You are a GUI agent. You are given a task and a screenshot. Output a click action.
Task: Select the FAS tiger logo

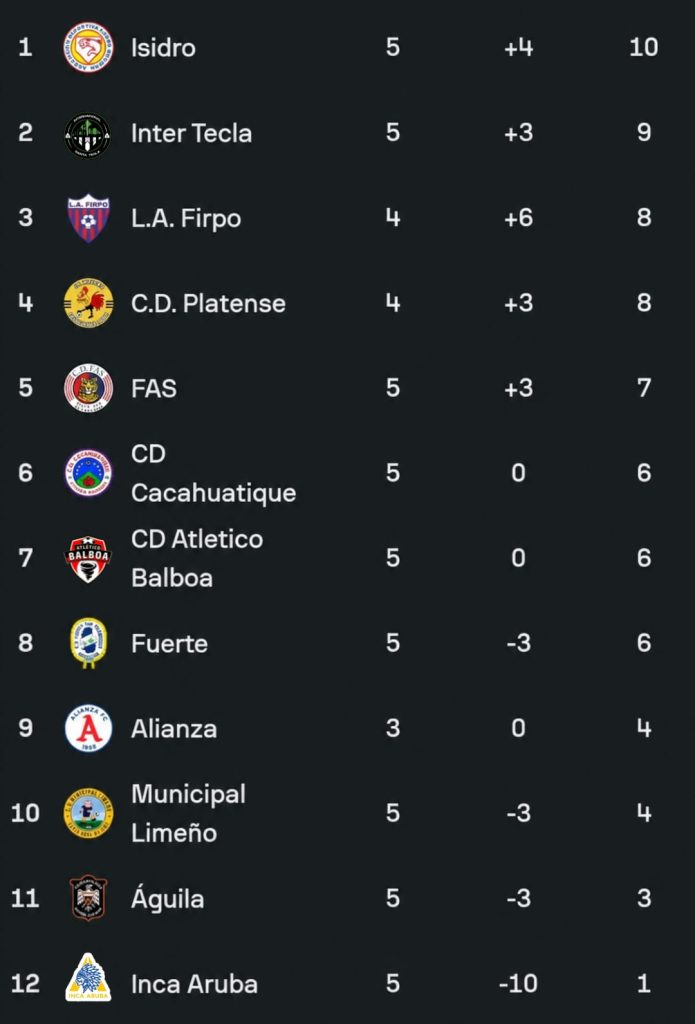pyautogui.click(x=88, y=388)
